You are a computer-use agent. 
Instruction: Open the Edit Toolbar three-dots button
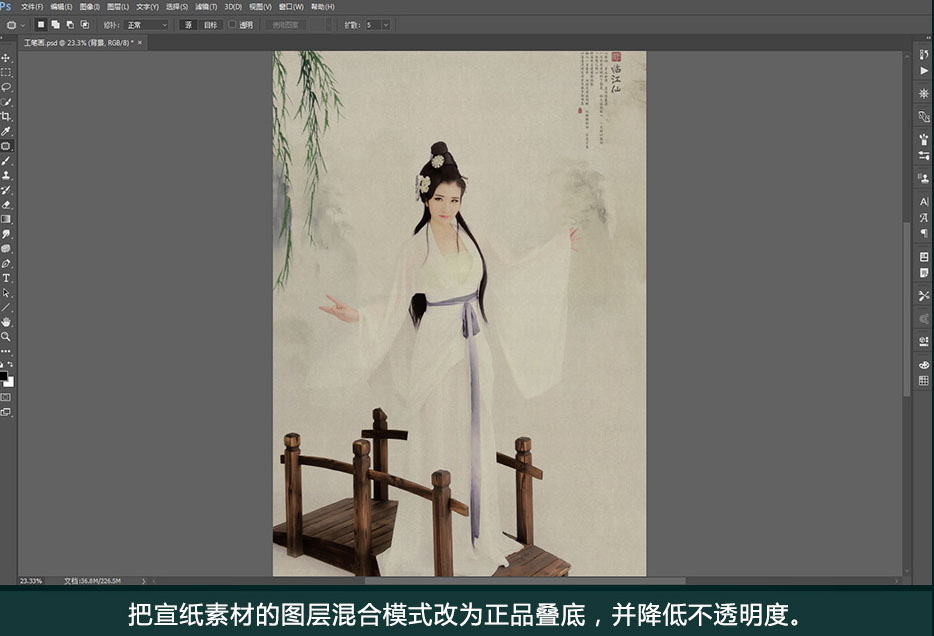pyautogui.click(x=6, y=351)
